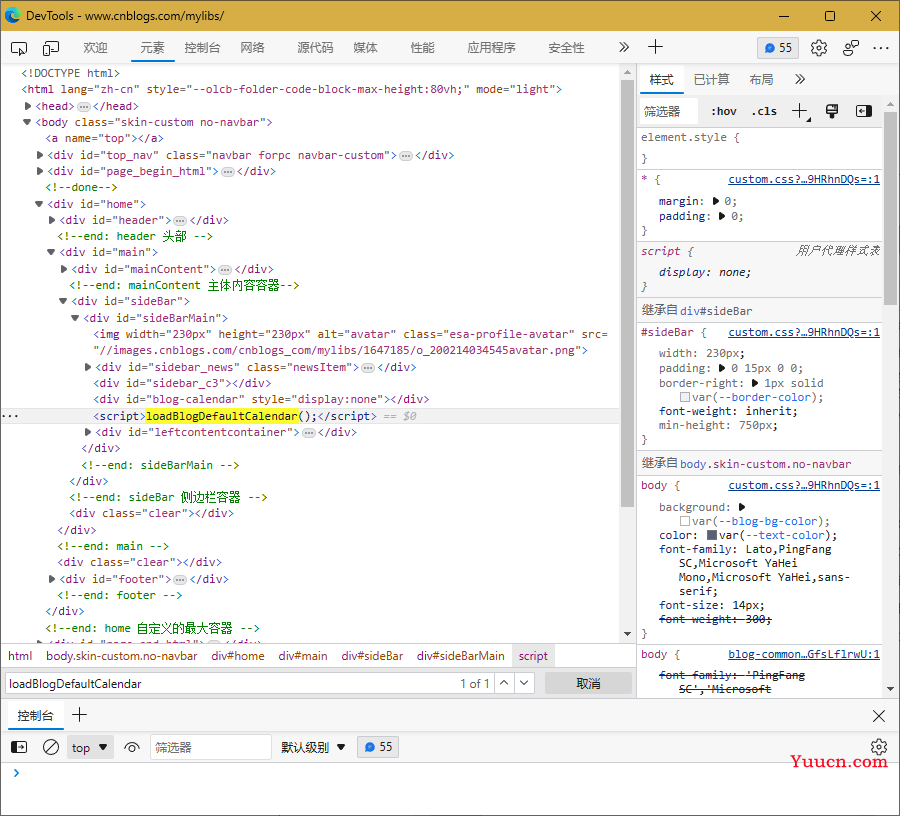Viewport: 900px width, 816px height.
Task: Open the 源代码 tab
Action: click(315, 48)
